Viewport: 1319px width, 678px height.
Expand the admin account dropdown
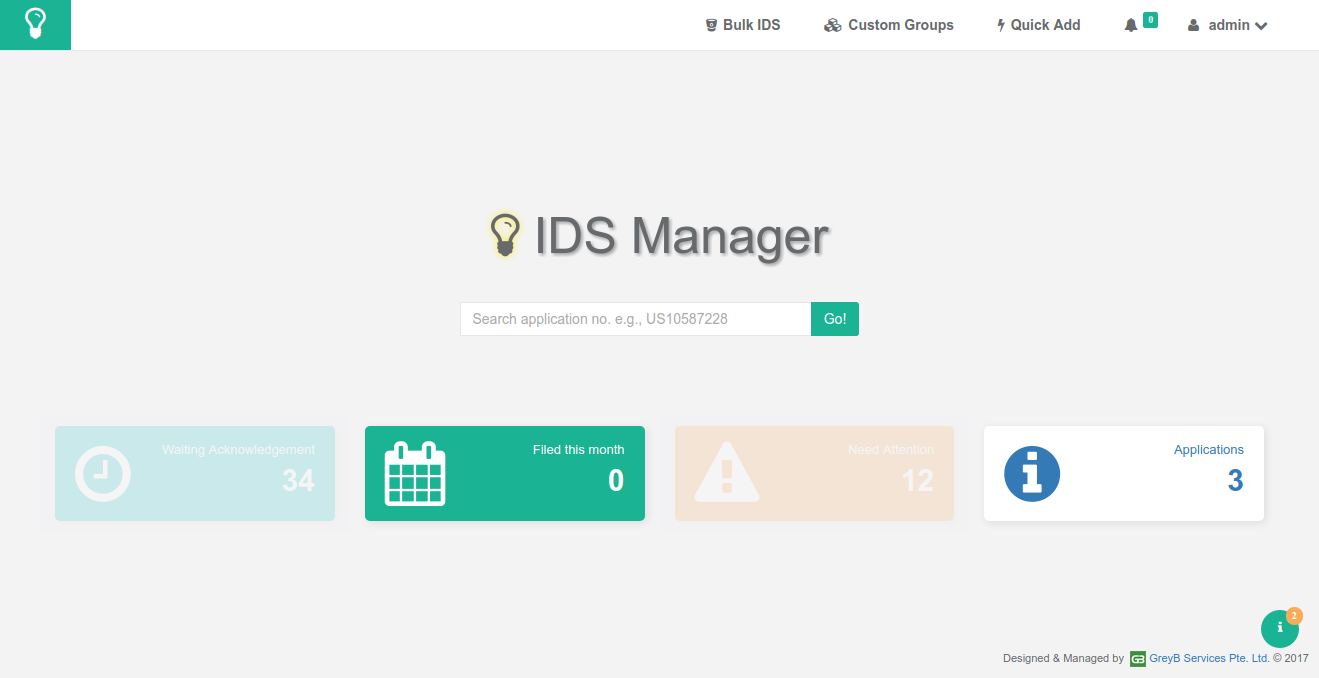1228,24
